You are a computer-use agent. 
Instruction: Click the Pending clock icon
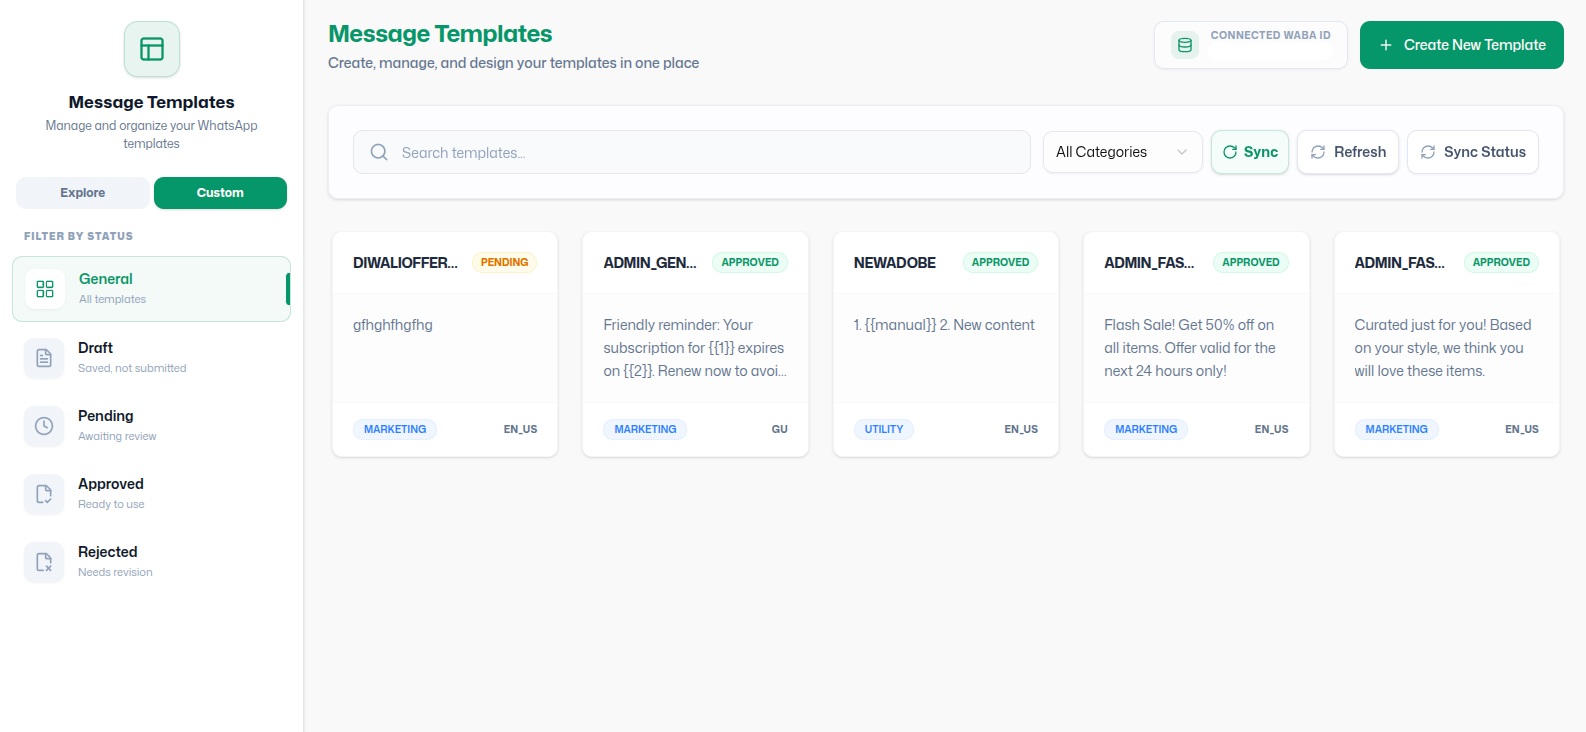click(44, 426)
